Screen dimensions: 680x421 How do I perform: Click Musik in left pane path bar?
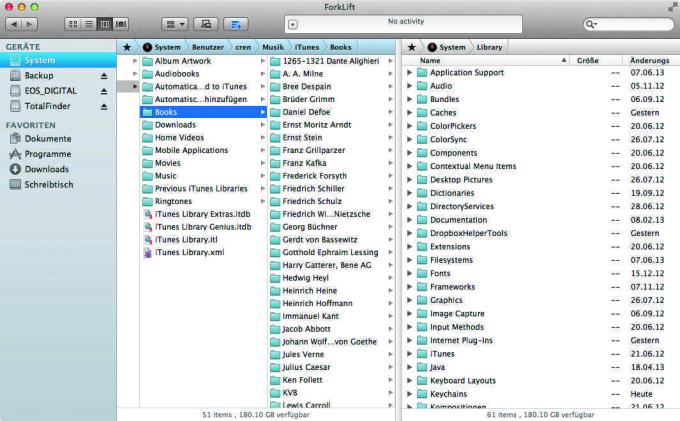coord(273,47)
